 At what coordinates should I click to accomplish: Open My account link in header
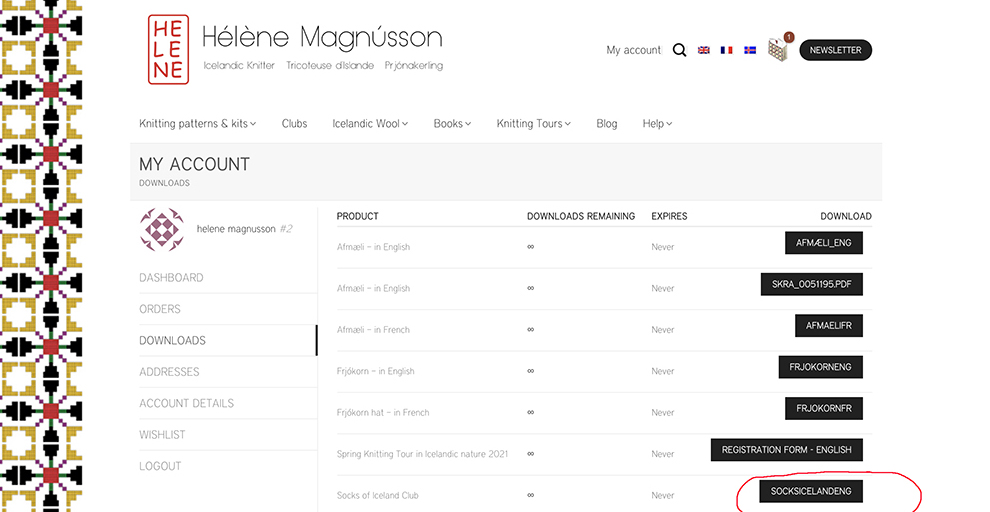(x=633, y=50)
